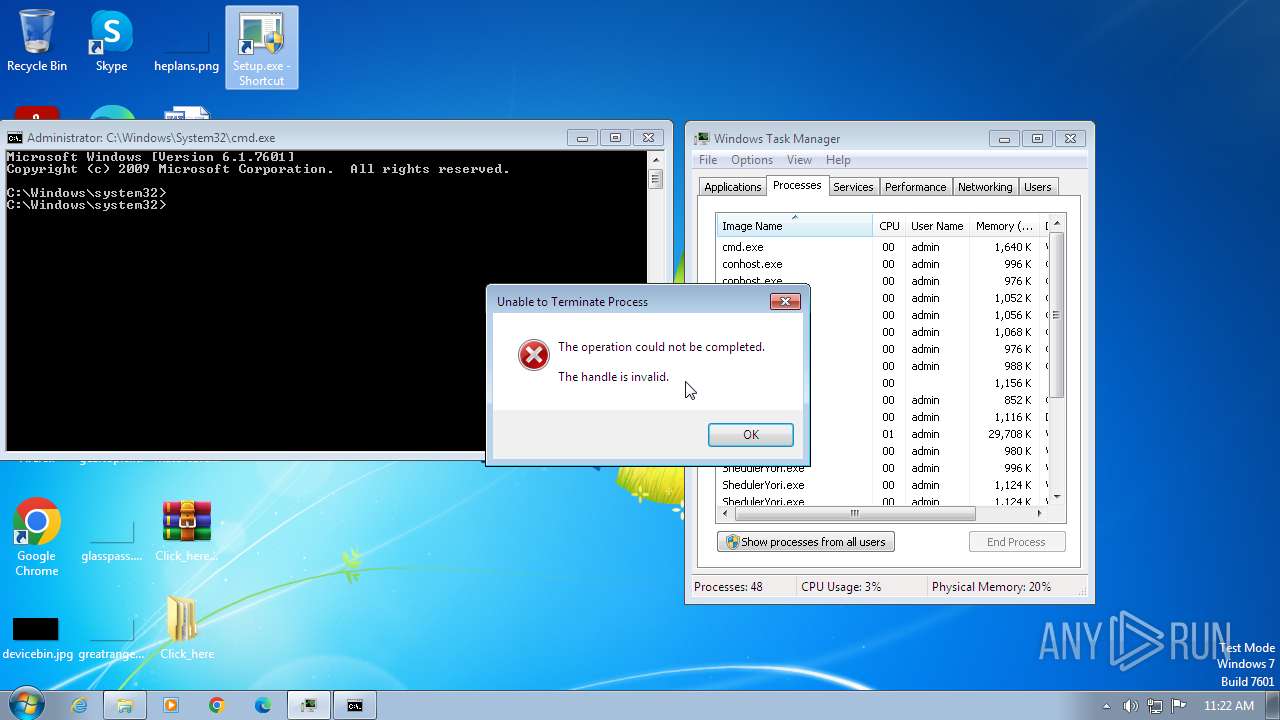
Task: Show hidden system tray icons
Action: click(1106, 706)
